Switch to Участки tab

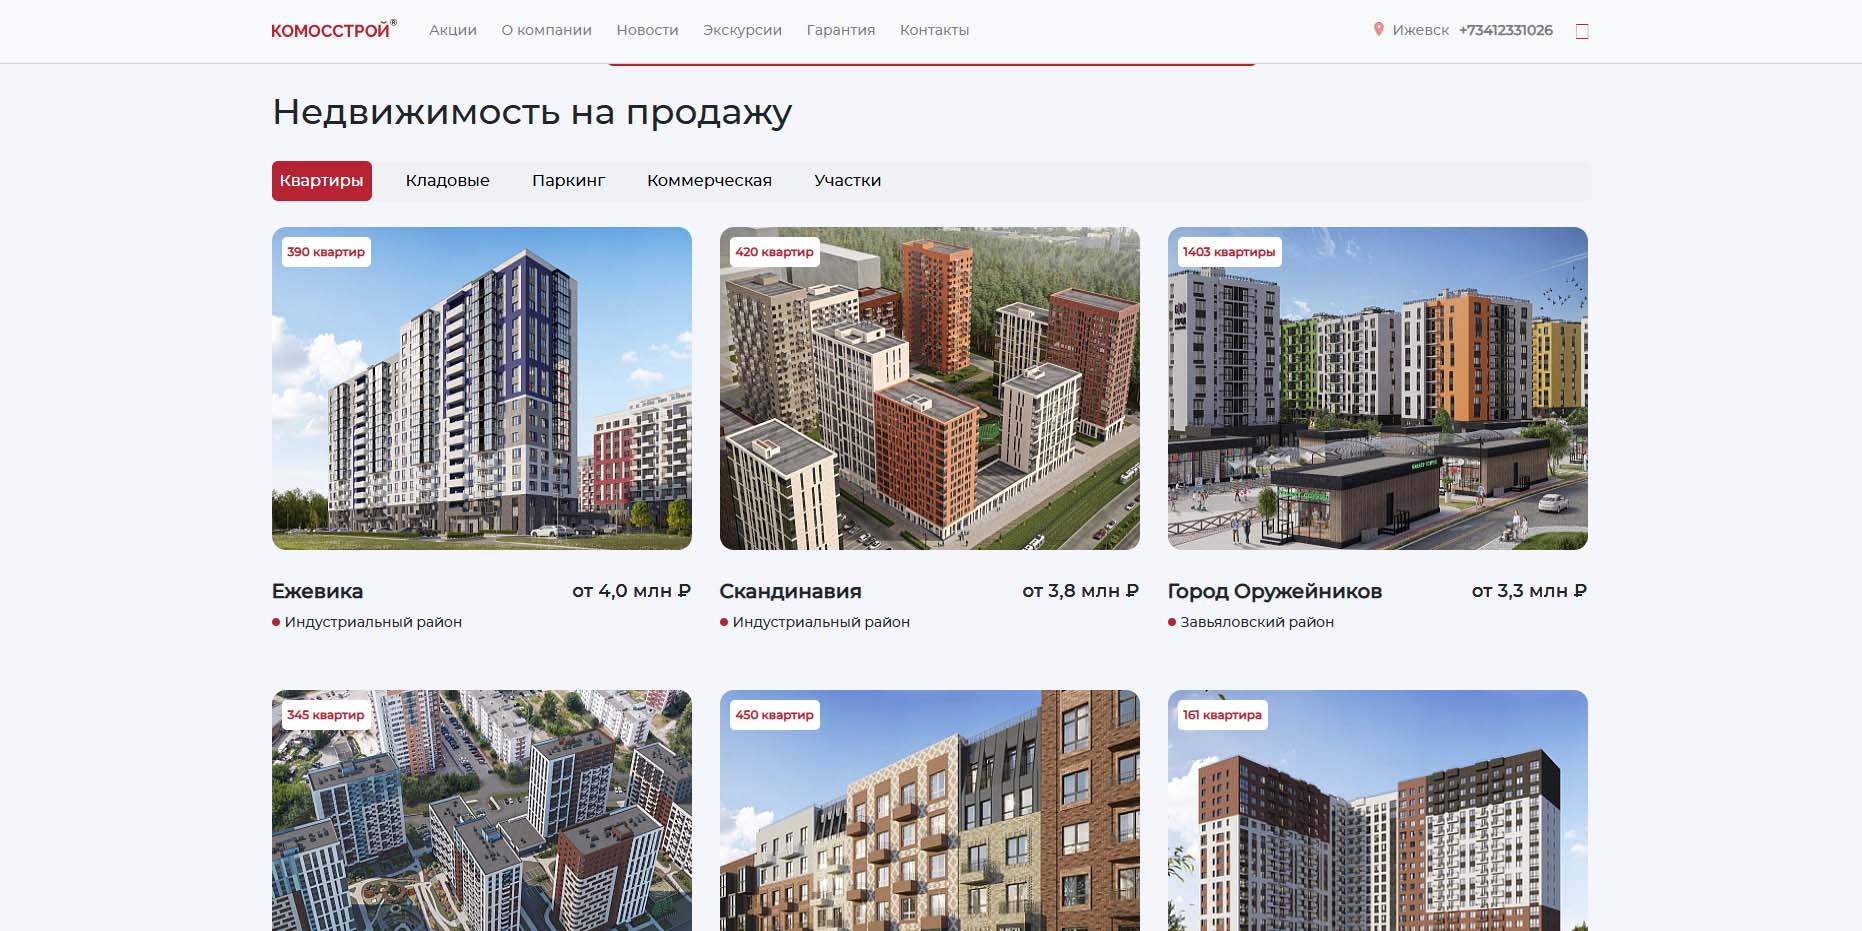(x=847, y=181)
